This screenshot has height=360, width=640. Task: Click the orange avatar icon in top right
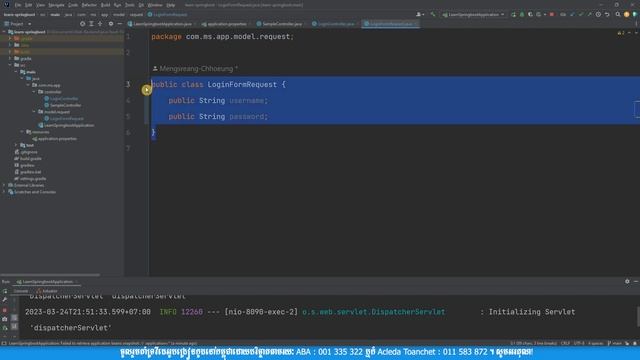click(627, 15)
